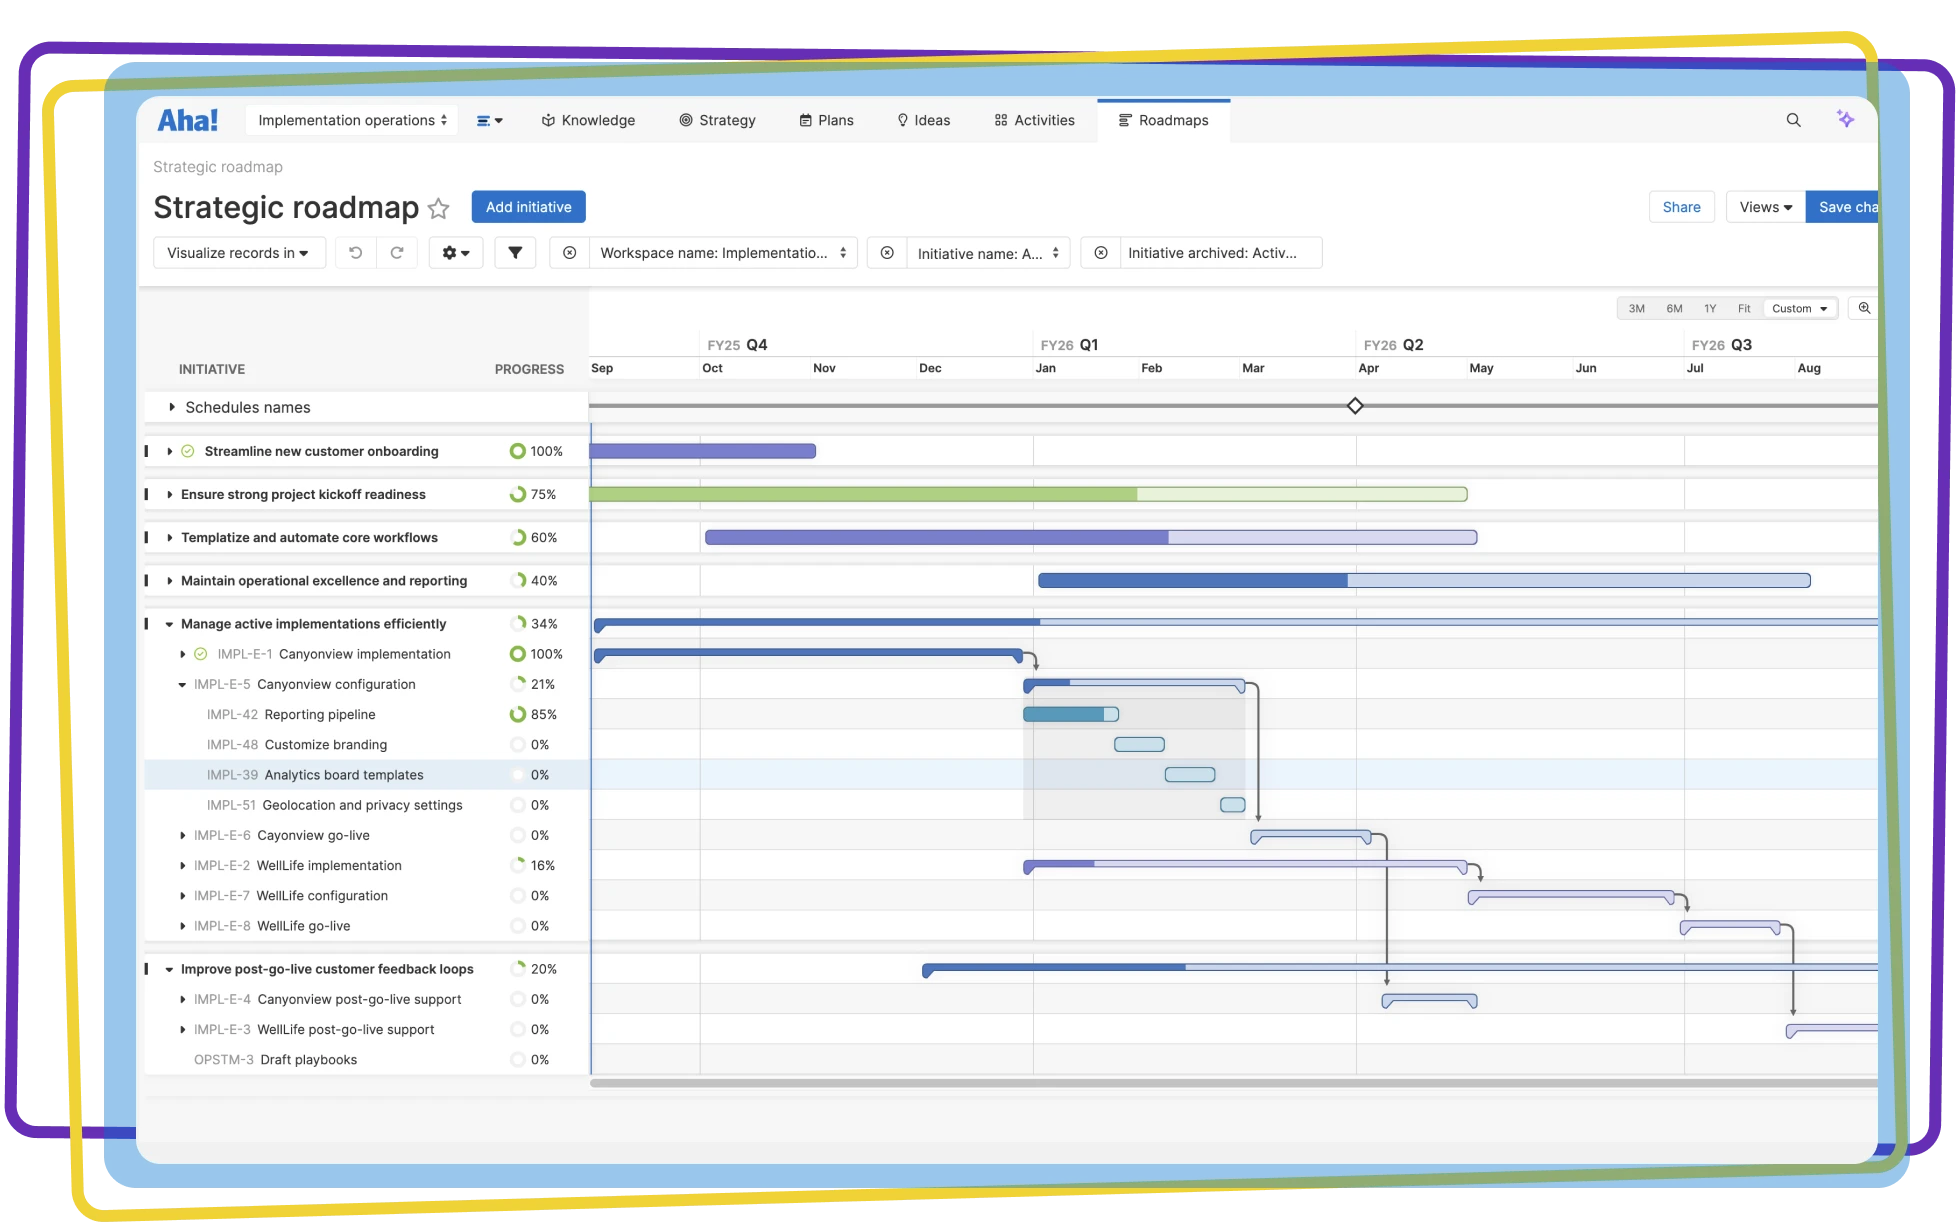The image size is (1960, 1230).
Task: Collapse Manage active implementations efficiently row
Action: [169, 624]
